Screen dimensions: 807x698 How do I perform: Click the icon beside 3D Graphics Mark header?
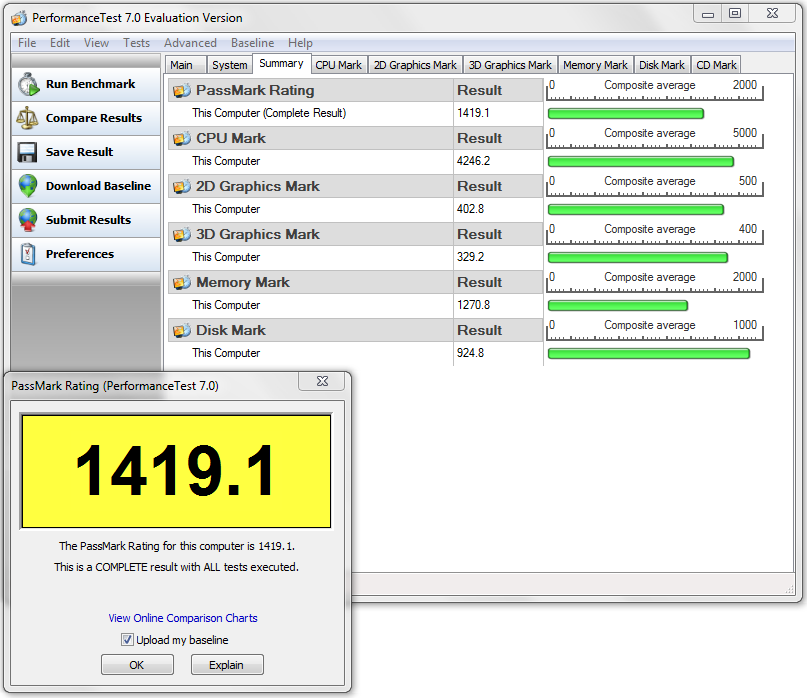(x=182, y=234)
